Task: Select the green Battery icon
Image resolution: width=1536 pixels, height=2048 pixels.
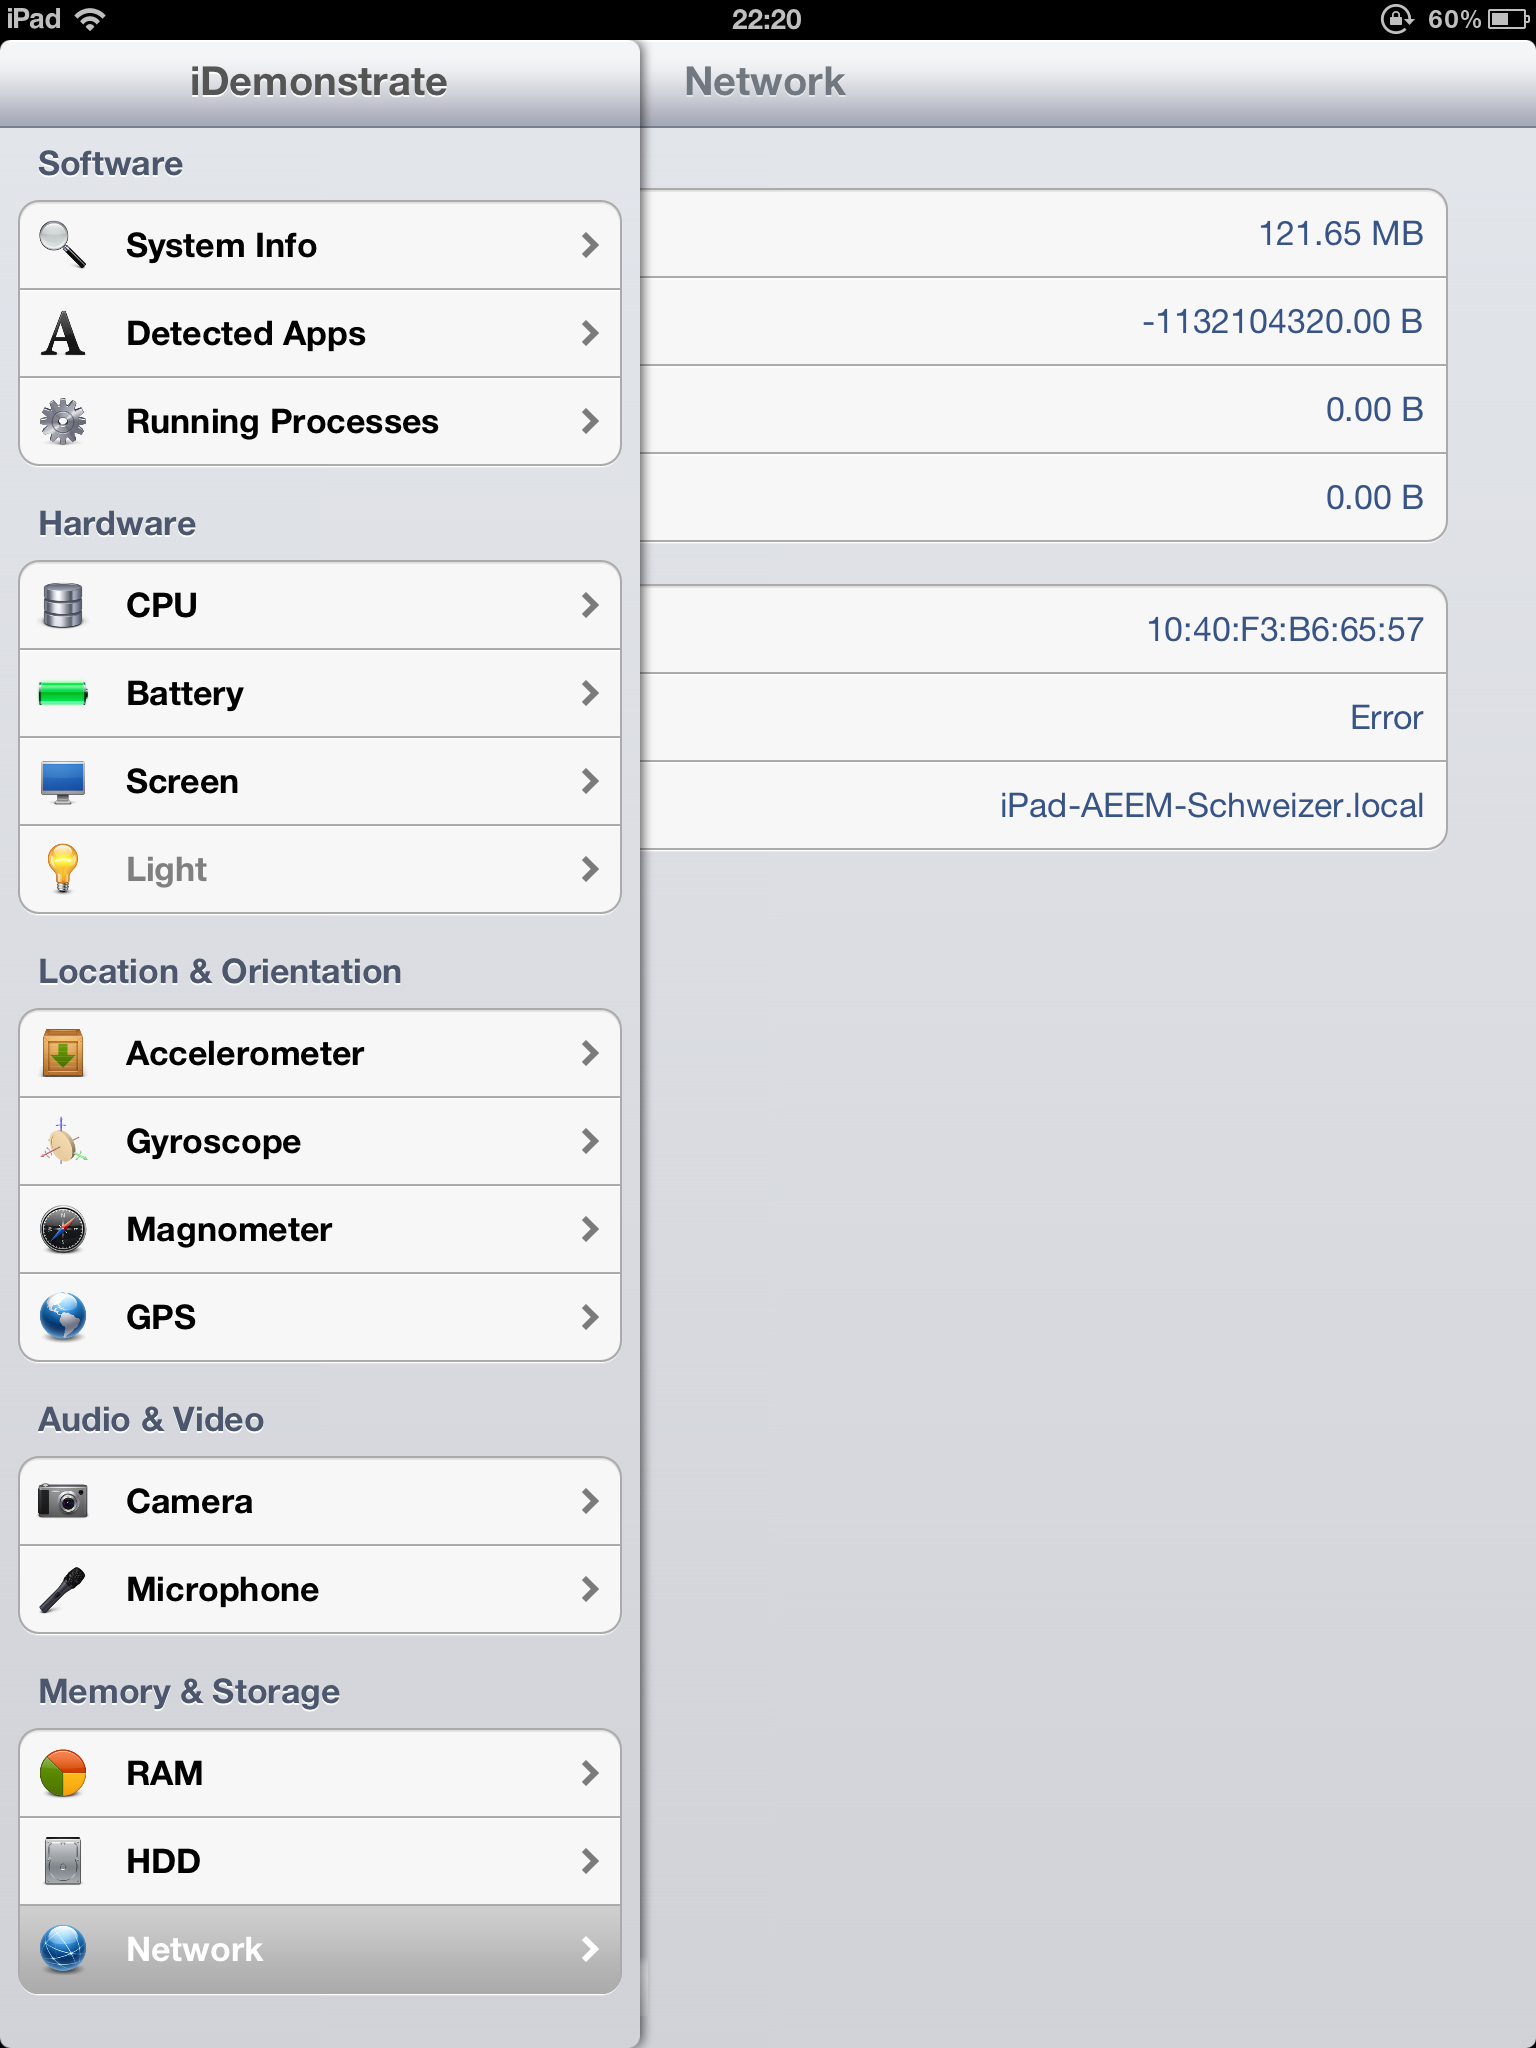Action: pos(62,693)
